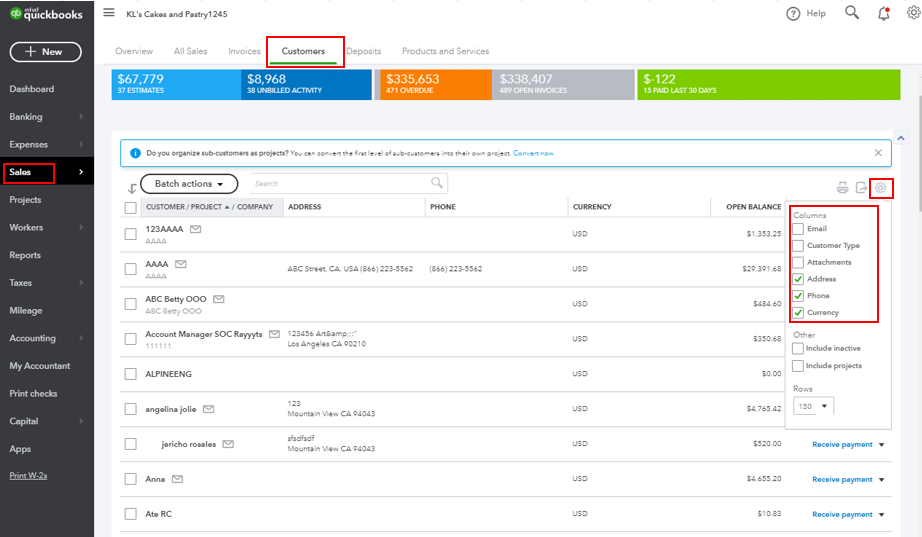Screen dimensions: 922x537
Task: Expand the arrow next to Receive payment for Anna
Action: tap(882, 480)
